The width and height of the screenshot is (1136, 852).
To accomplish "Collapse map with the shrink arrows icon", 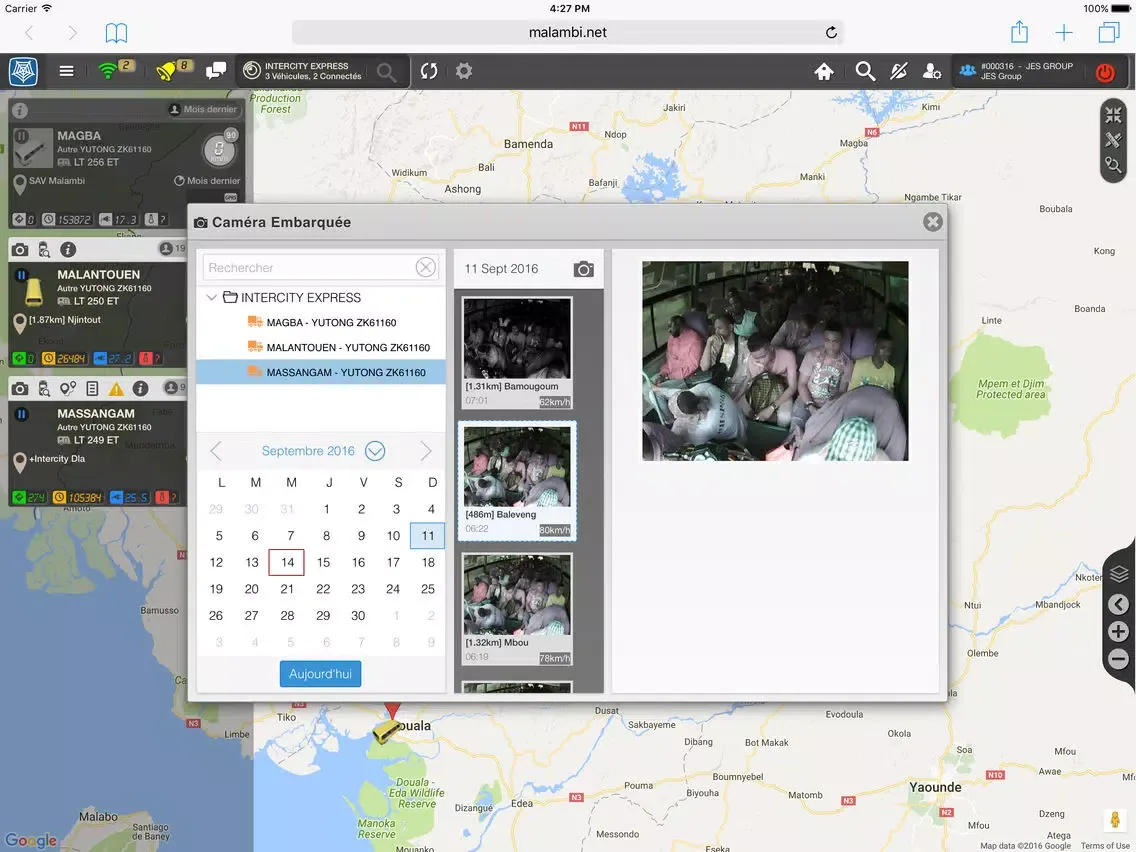I will (x=1113, y=114).
